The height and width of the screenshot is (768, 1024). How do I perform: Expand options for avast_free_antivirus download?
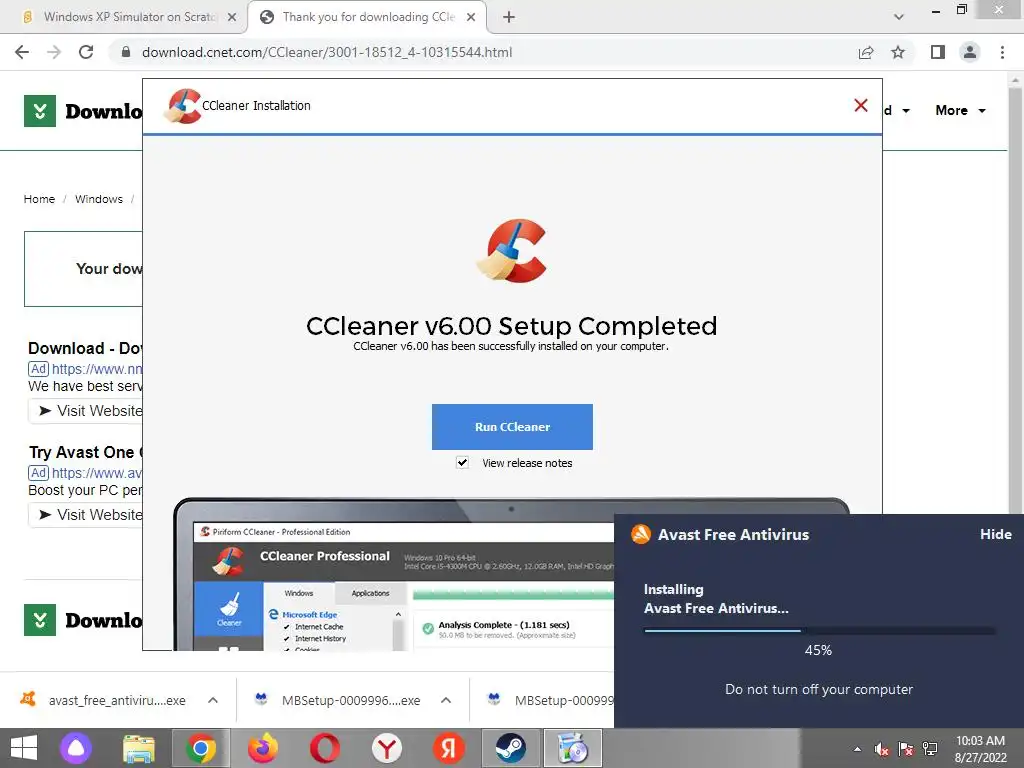pyautogui.click(x=213, y=700)
